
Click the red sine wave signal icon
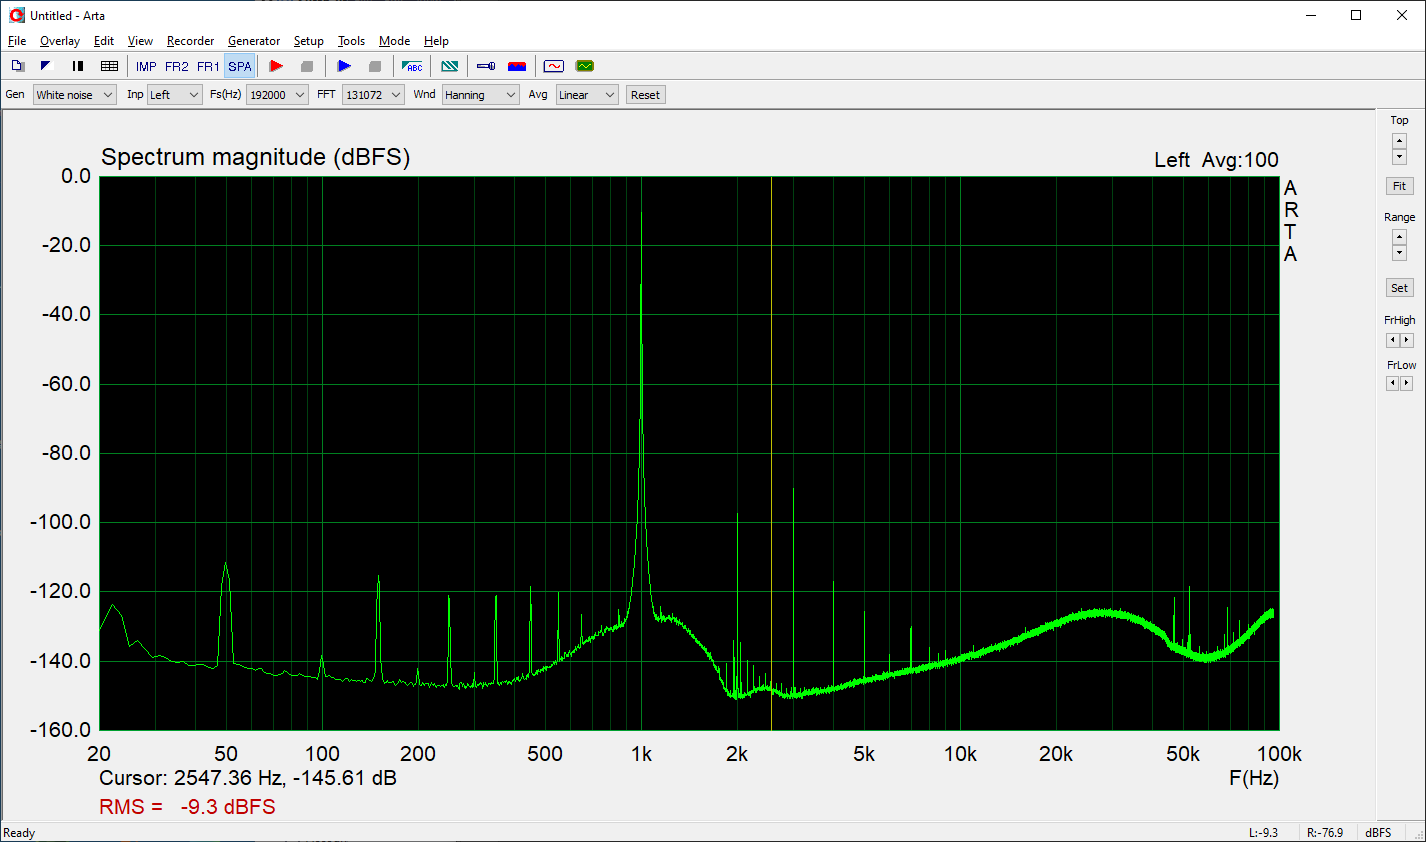554,66
